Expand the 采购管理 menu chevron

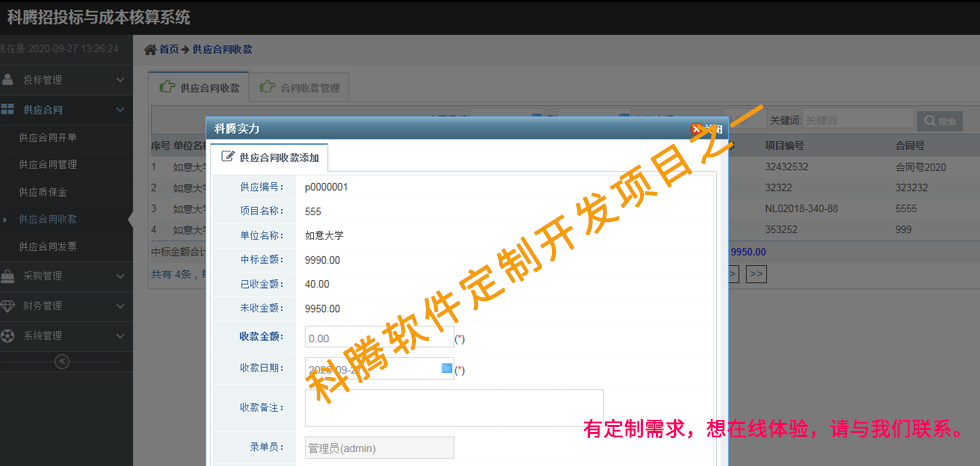click(x=121, y=275)
